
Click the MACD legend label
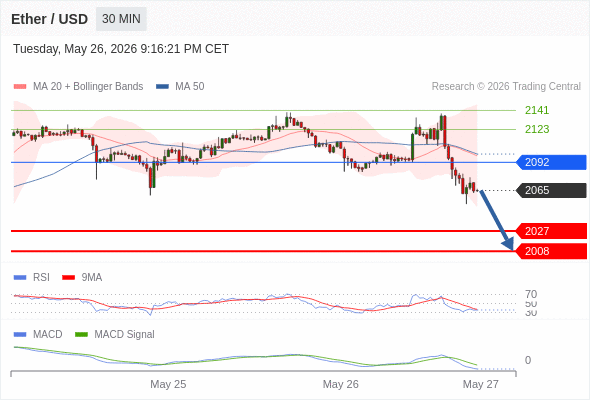[47, 335]
